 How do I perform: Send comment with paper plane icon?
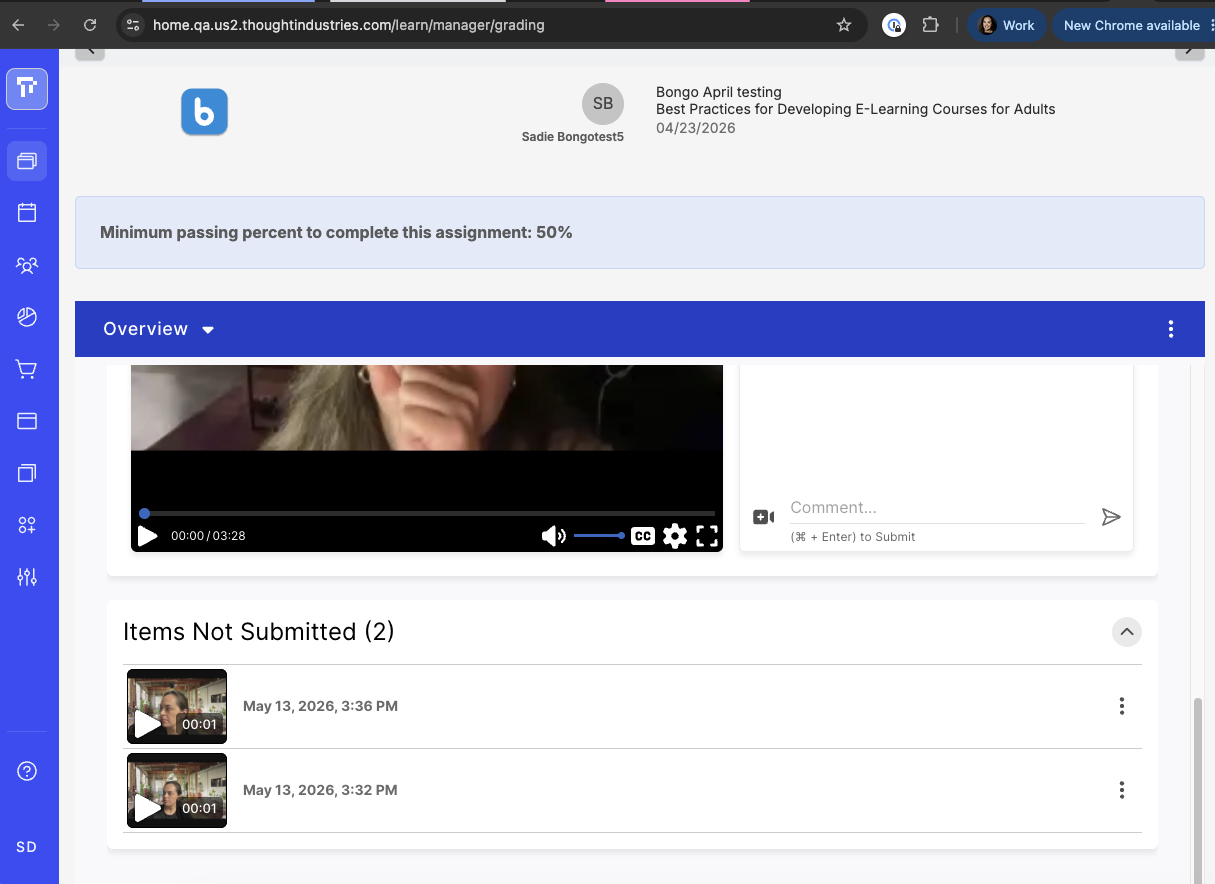[1111, 517]
